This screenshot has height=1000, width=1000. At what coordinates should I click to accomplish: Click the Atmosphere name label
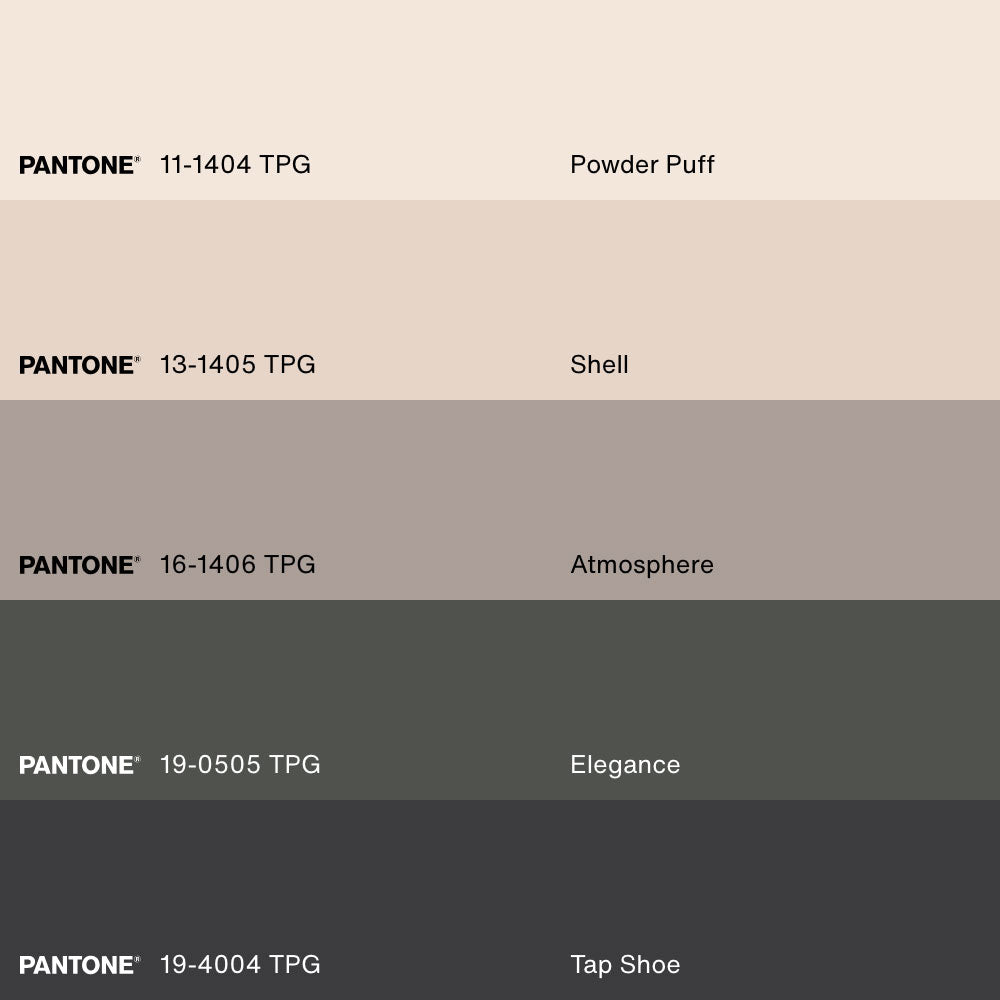point(642,565)
